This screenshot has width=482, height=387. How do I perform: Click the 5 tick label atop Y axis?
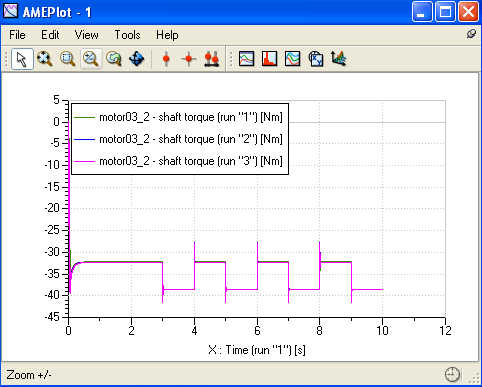tap(56, 100)
